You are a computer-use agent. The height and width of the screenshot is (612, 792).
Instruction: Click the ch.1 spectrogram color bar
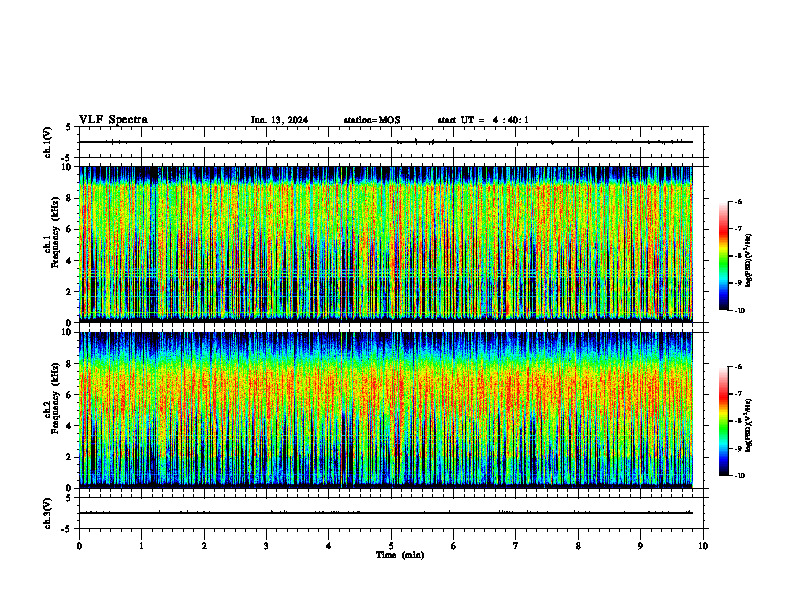coord(724,256)
